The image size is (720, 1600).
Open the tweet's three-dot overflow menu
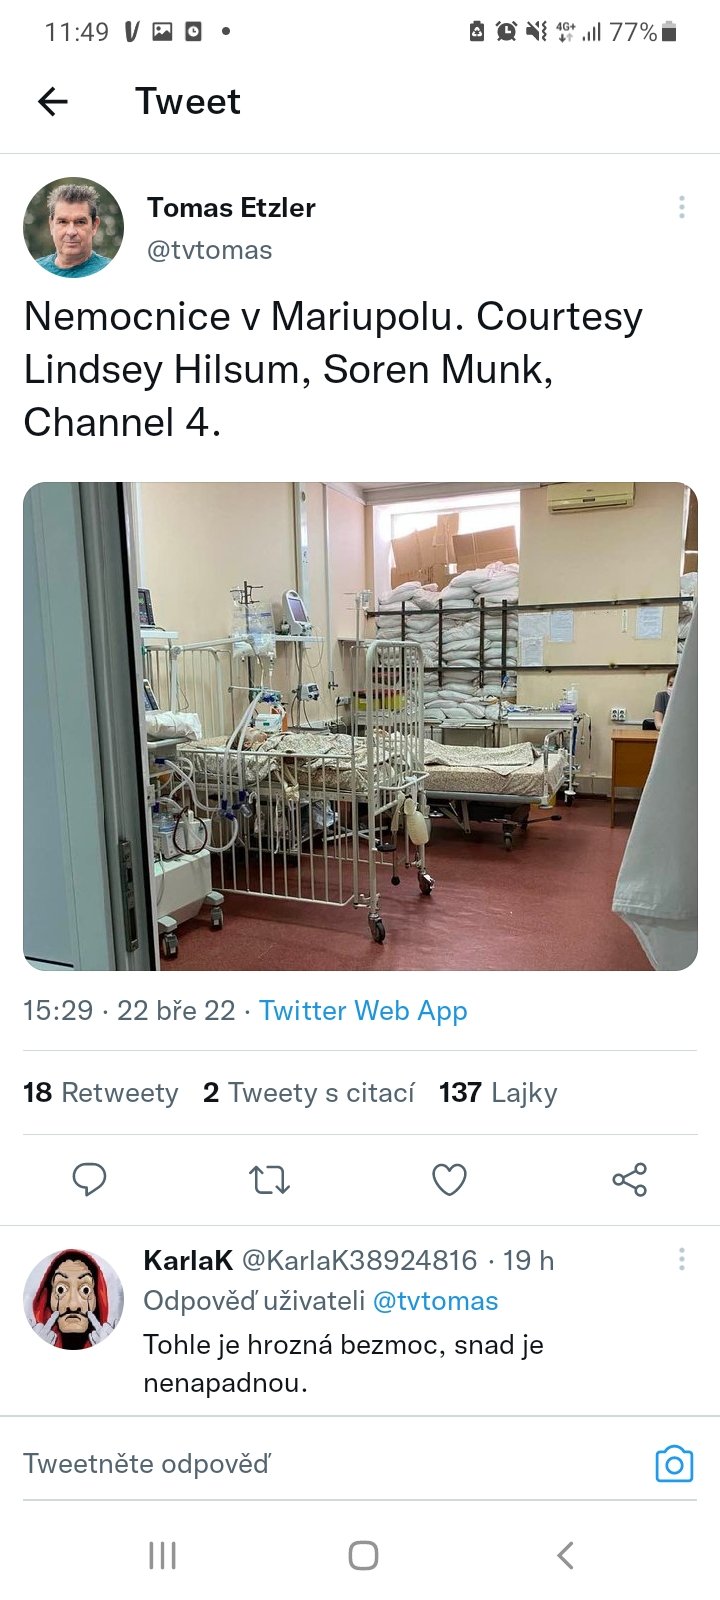(681, 207)
